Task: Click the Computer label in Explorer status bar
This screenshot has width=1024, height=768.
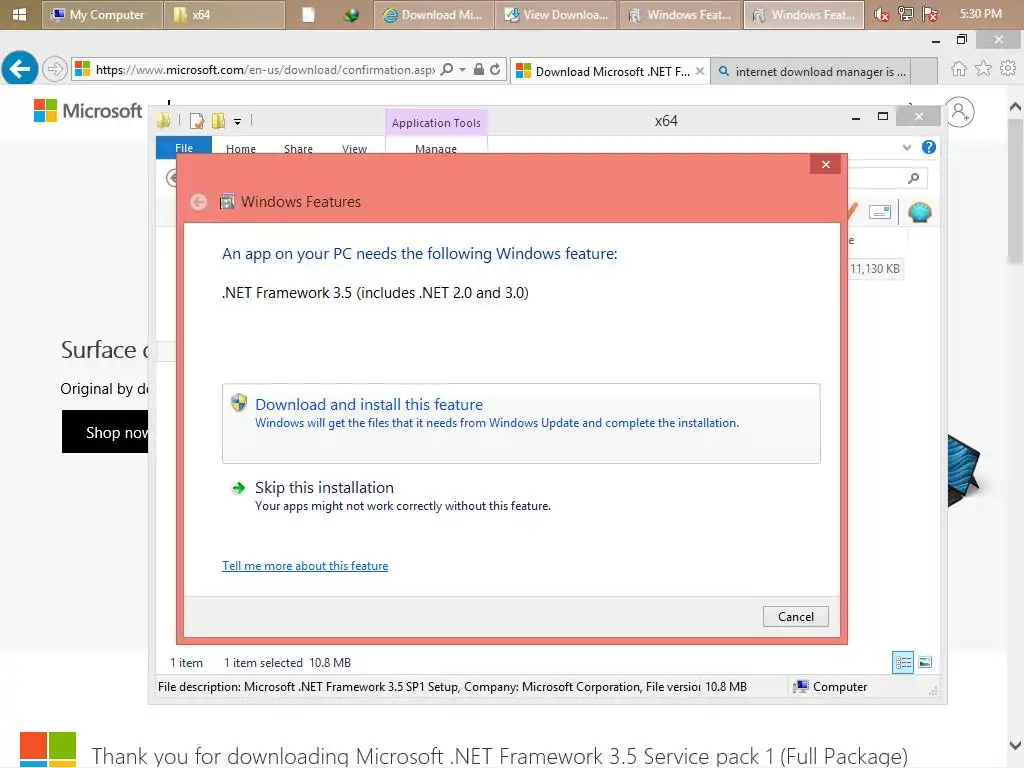Action: coord(840,686)
